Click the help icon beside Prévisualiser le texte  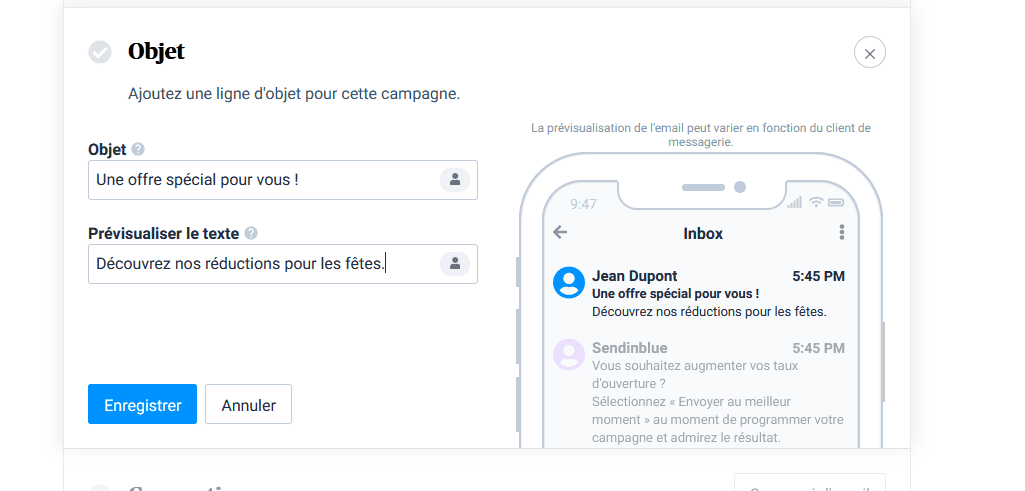point(251,233)
